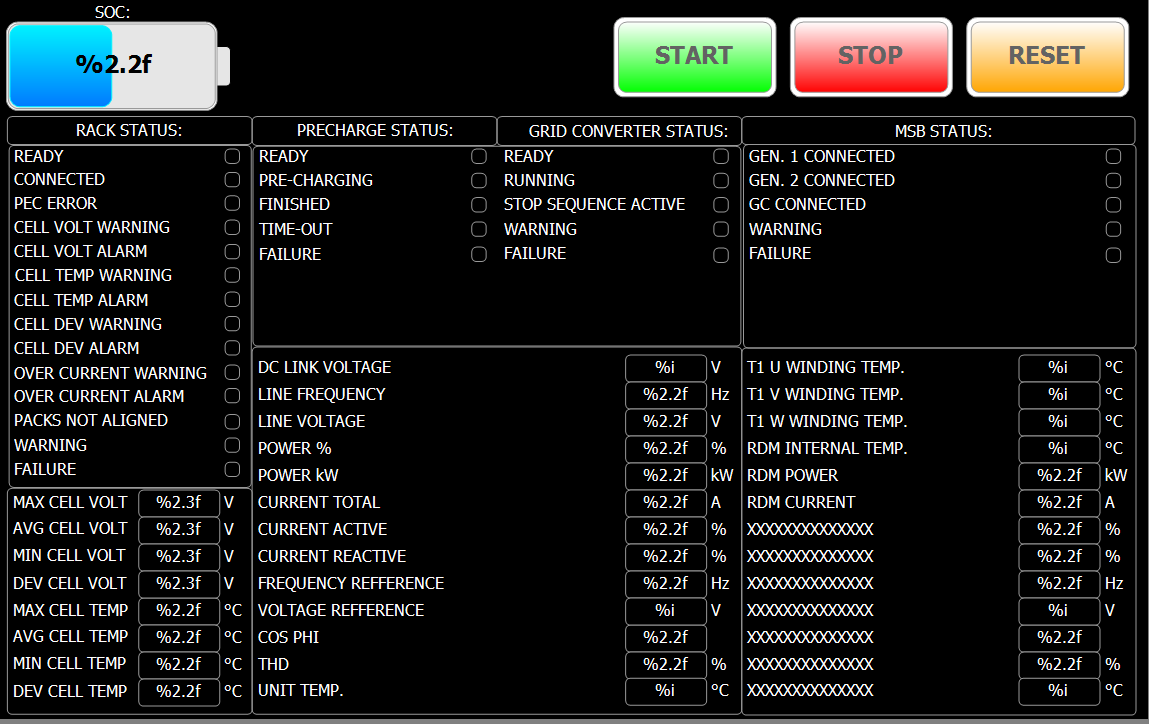
Task: Toggle the grid converter RUNNING checkbox
Action: [721, 181]
